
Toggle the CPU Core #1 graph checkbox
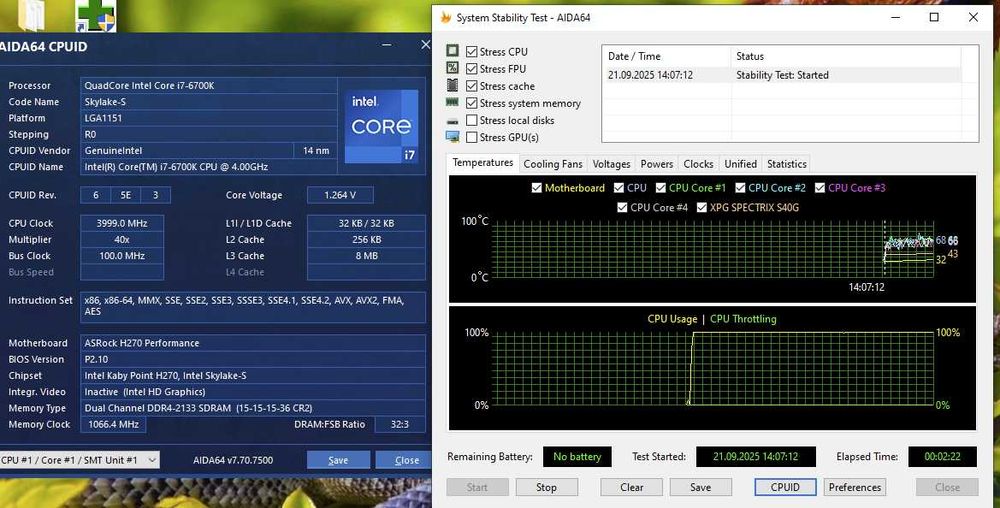click(x=660, y=188)
